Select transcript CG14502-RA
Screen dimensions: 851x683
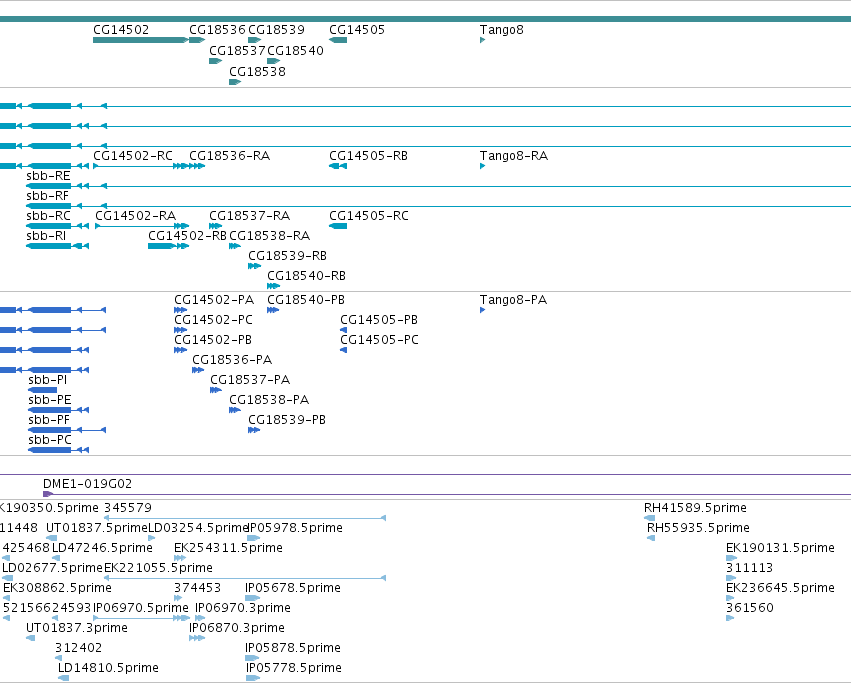tap(142, 226)
